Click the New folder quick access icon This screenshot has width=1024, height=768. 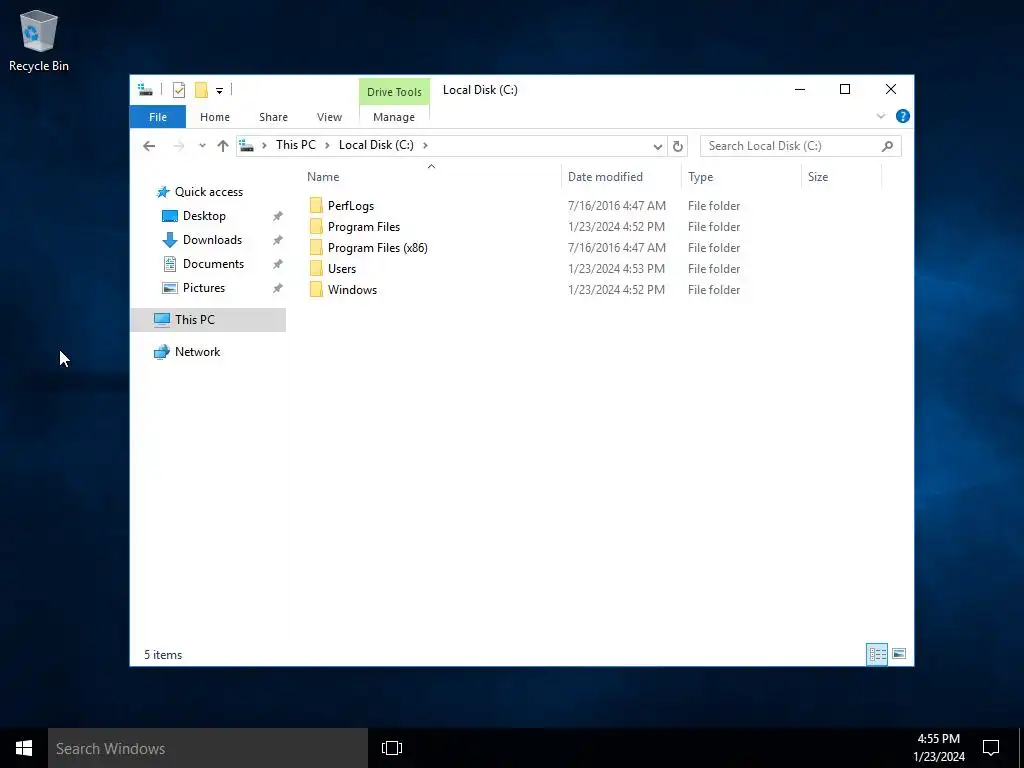coord(201,90)
